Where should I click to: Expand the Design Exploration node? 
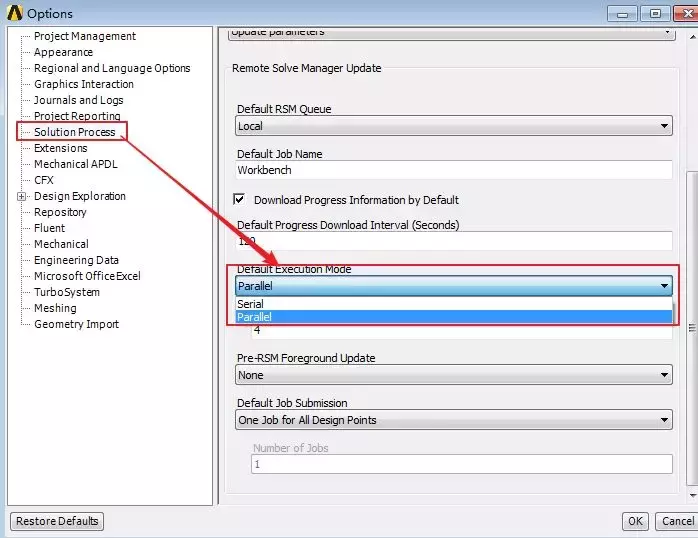tap(21, 196)
